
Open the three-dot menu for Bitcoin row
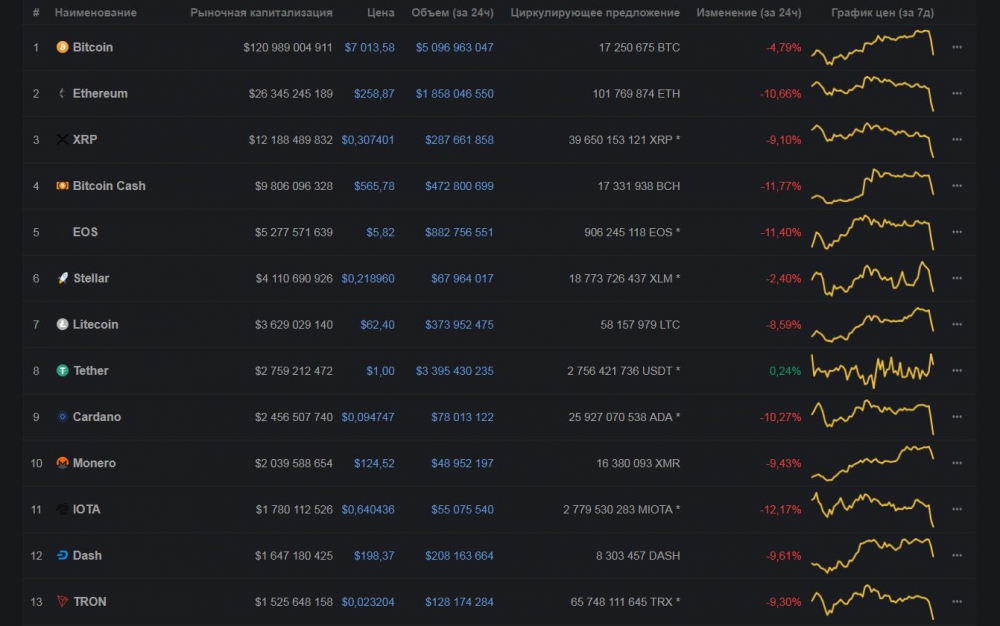click(x=957, y=47)
